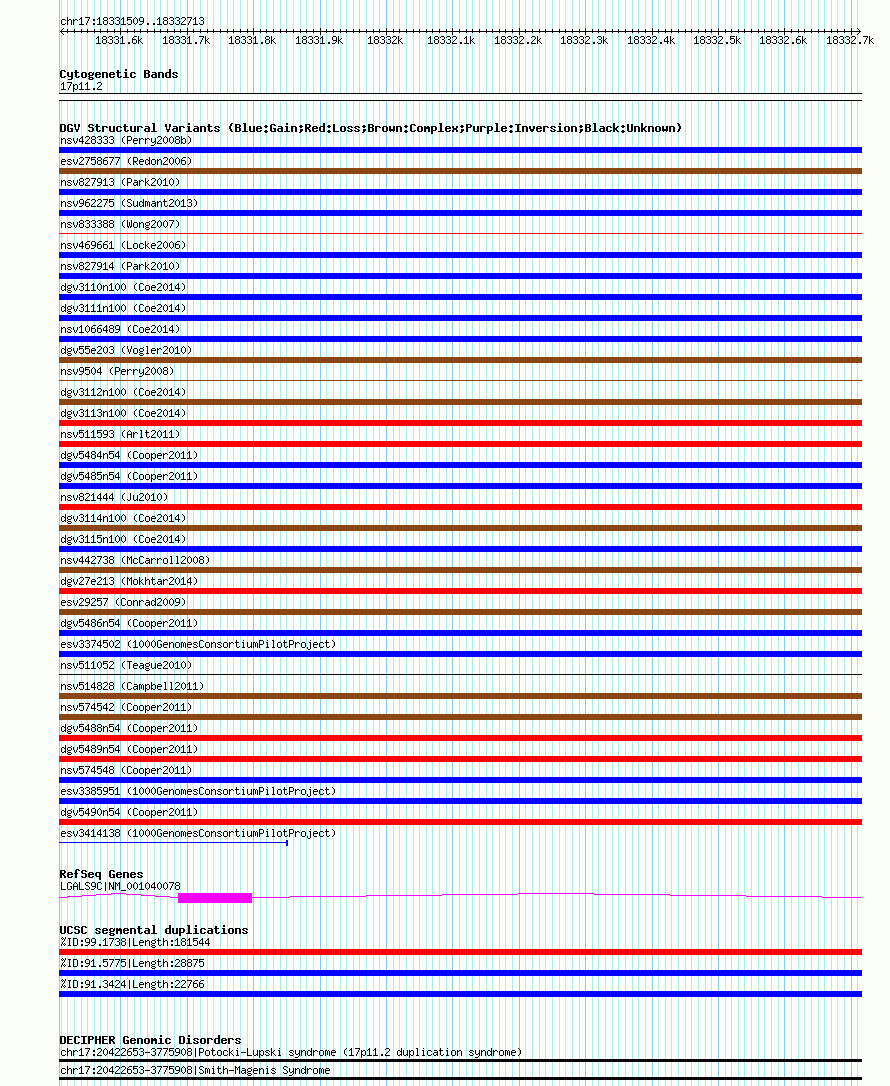
Task: Open esv3385951 1000Genomes variant label
Action: click(x=198, y=792)
